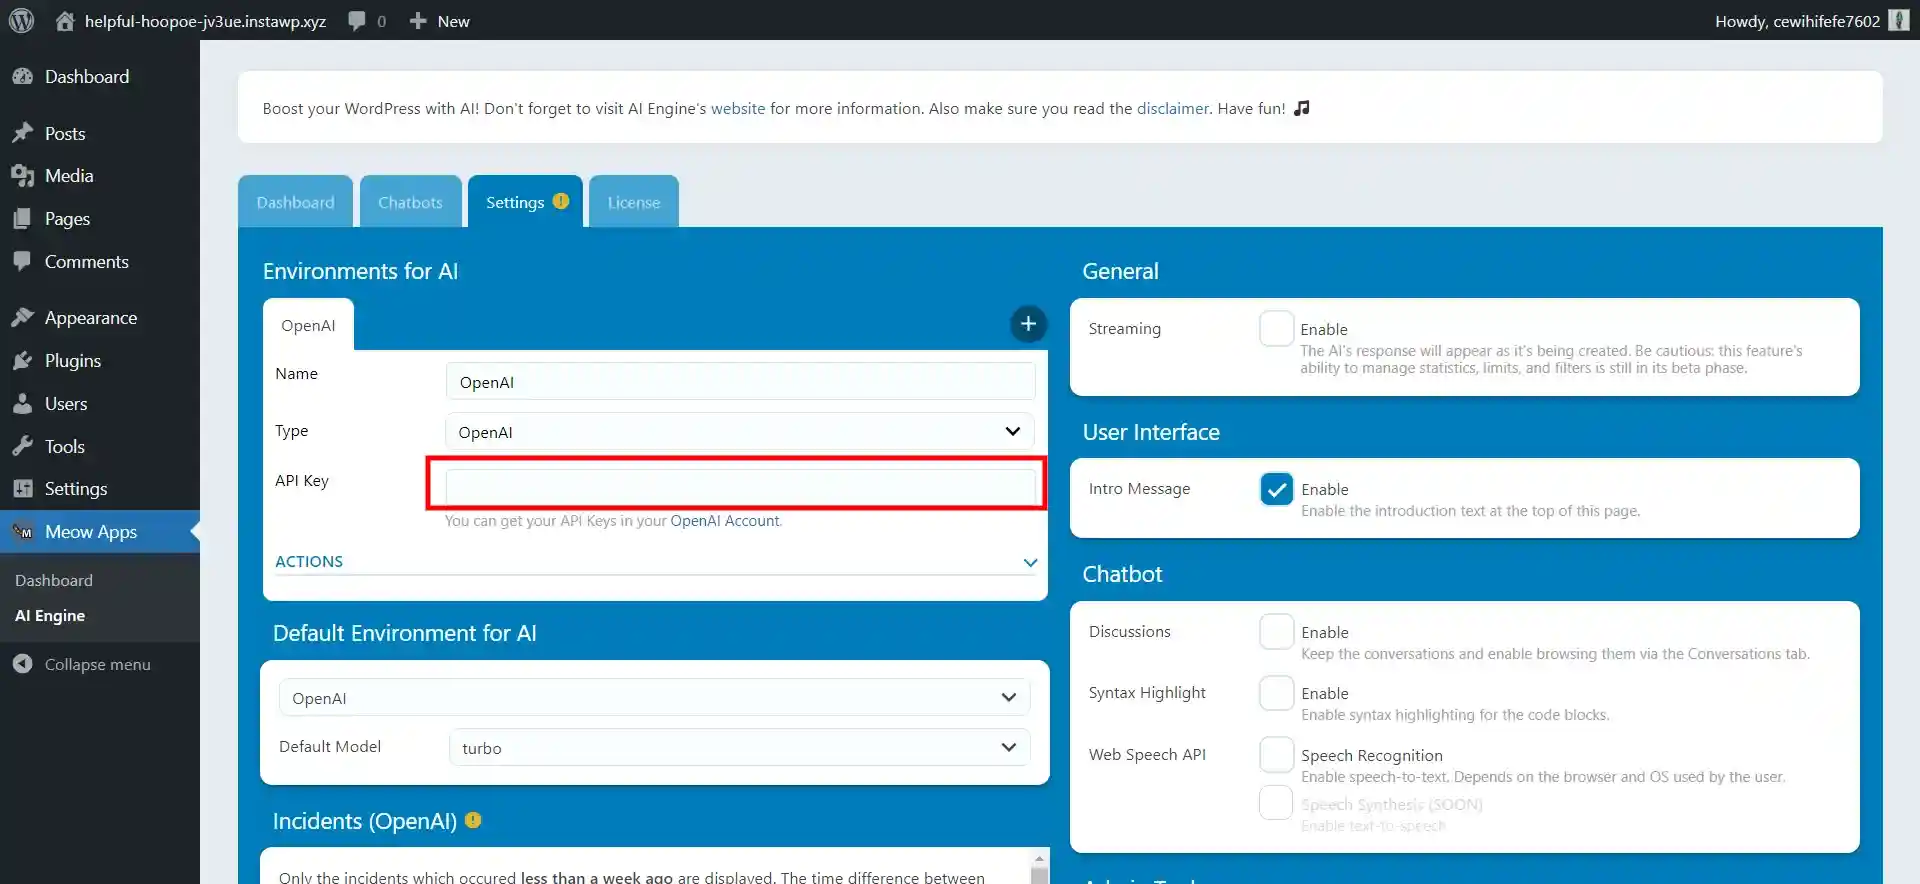Click the Comments icon in sidebar
This screenshot has height=884, width=1920.
(22, 262)
